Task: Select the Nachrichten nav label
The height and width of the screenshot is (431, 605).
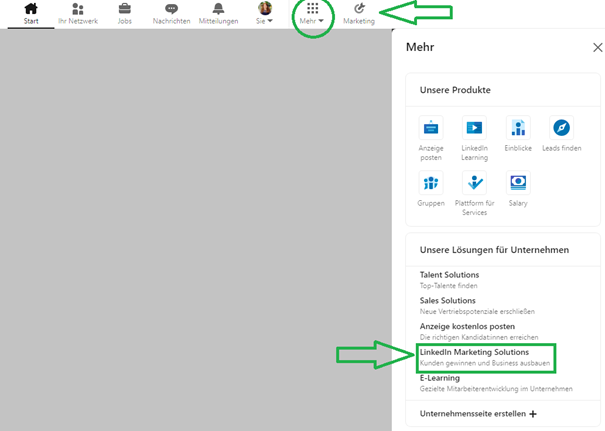Action: click(x=171, y=21)
